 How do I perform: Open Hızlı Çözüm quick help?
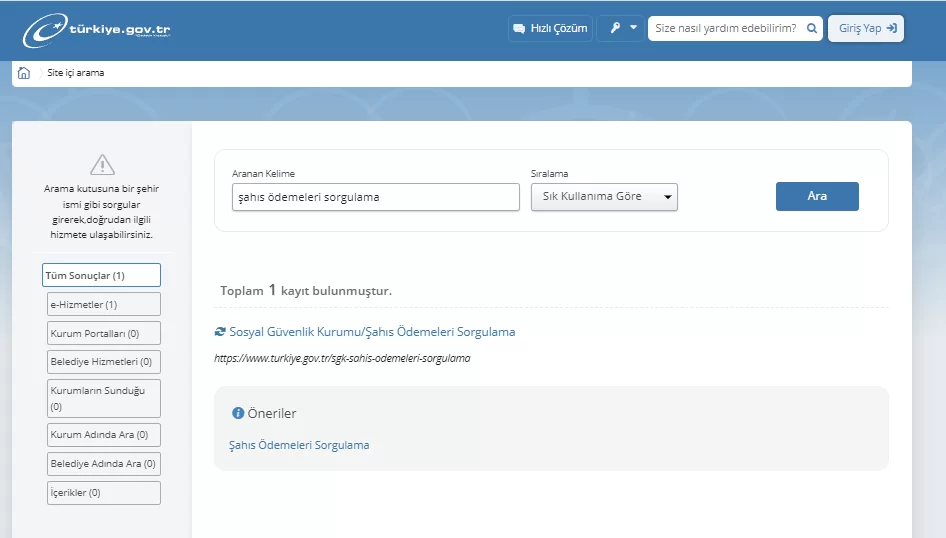(550, 28)
